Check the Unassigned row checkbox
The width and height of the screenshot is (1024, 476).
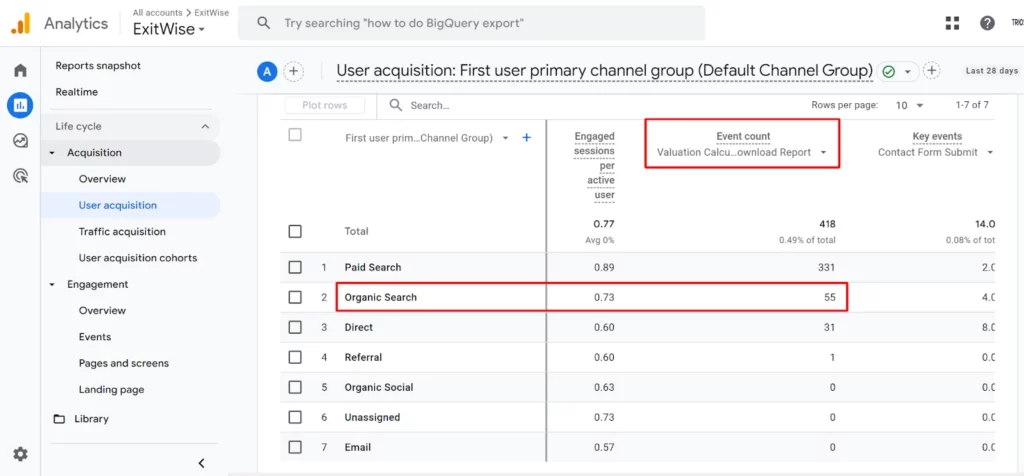tap(295, 417)
